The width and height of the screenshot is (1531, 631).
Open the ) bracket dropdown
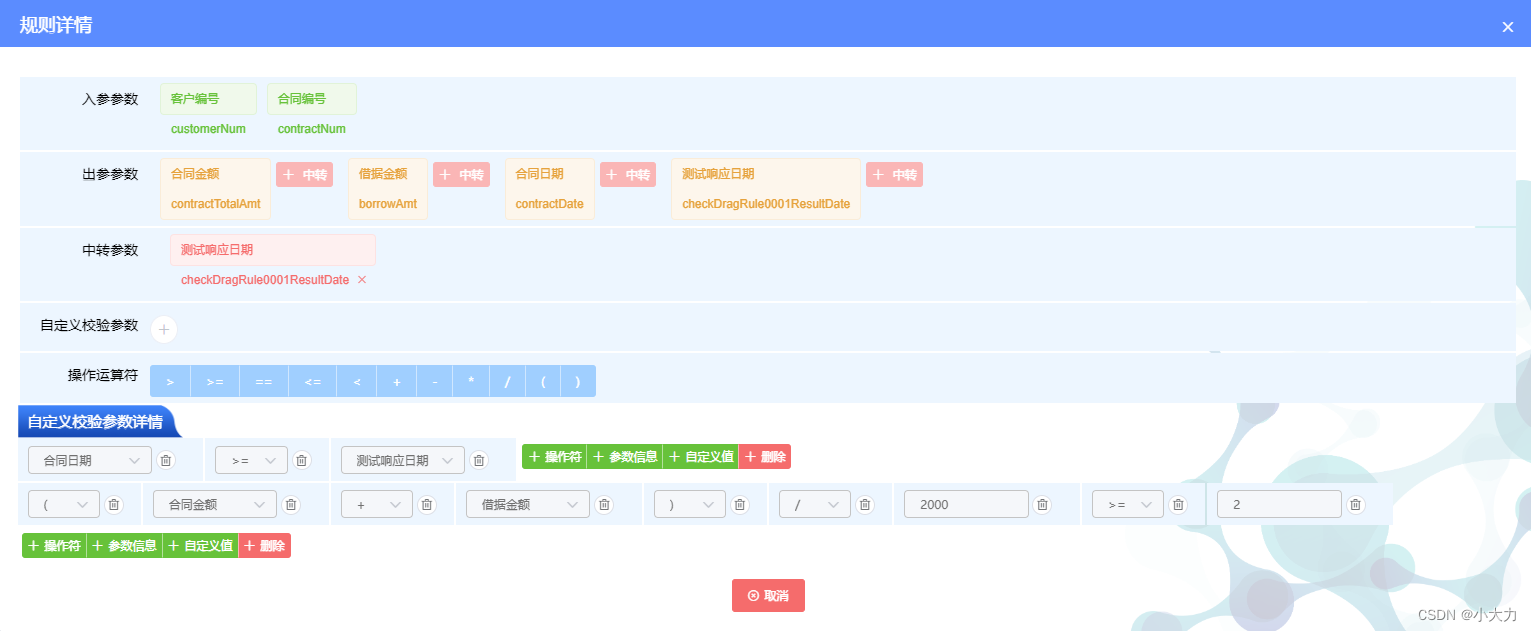point(690,505)
